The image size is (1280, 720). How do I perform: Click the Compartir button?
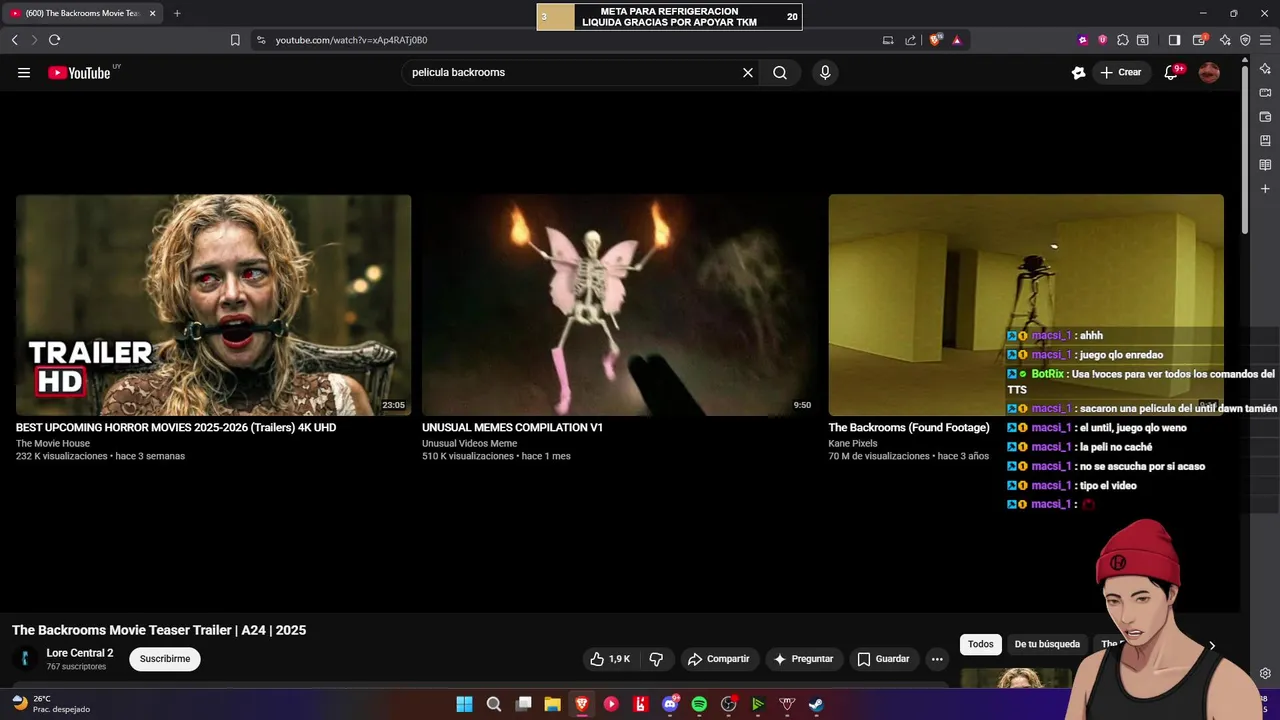(718, 659)
